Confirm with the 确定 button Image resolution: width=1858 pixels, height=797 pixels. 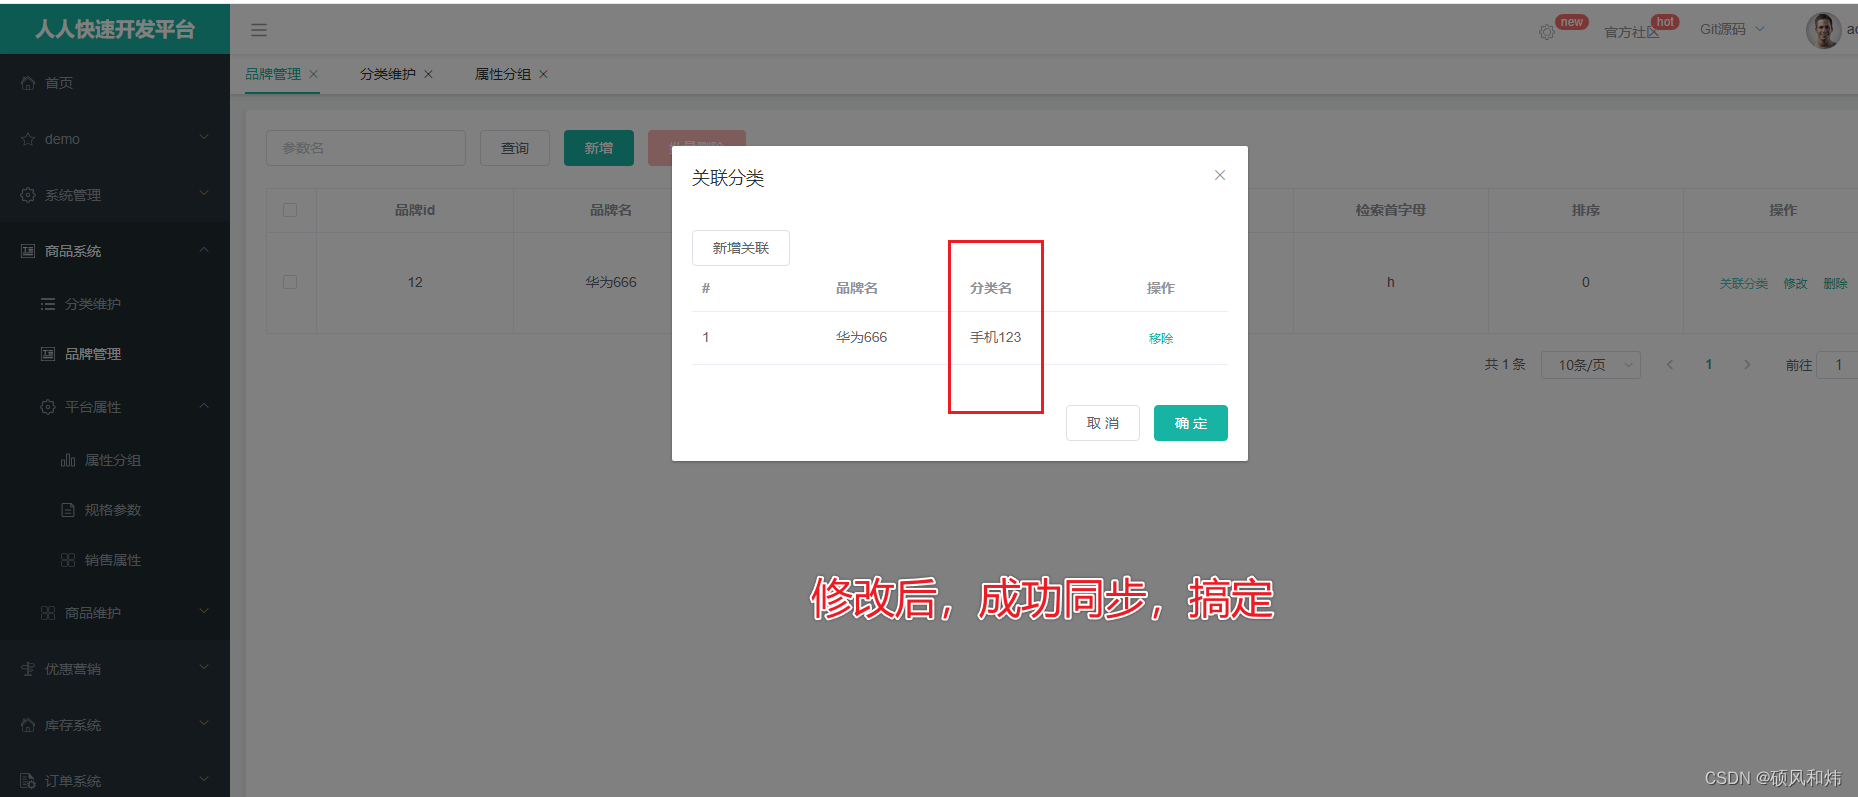1191,423
